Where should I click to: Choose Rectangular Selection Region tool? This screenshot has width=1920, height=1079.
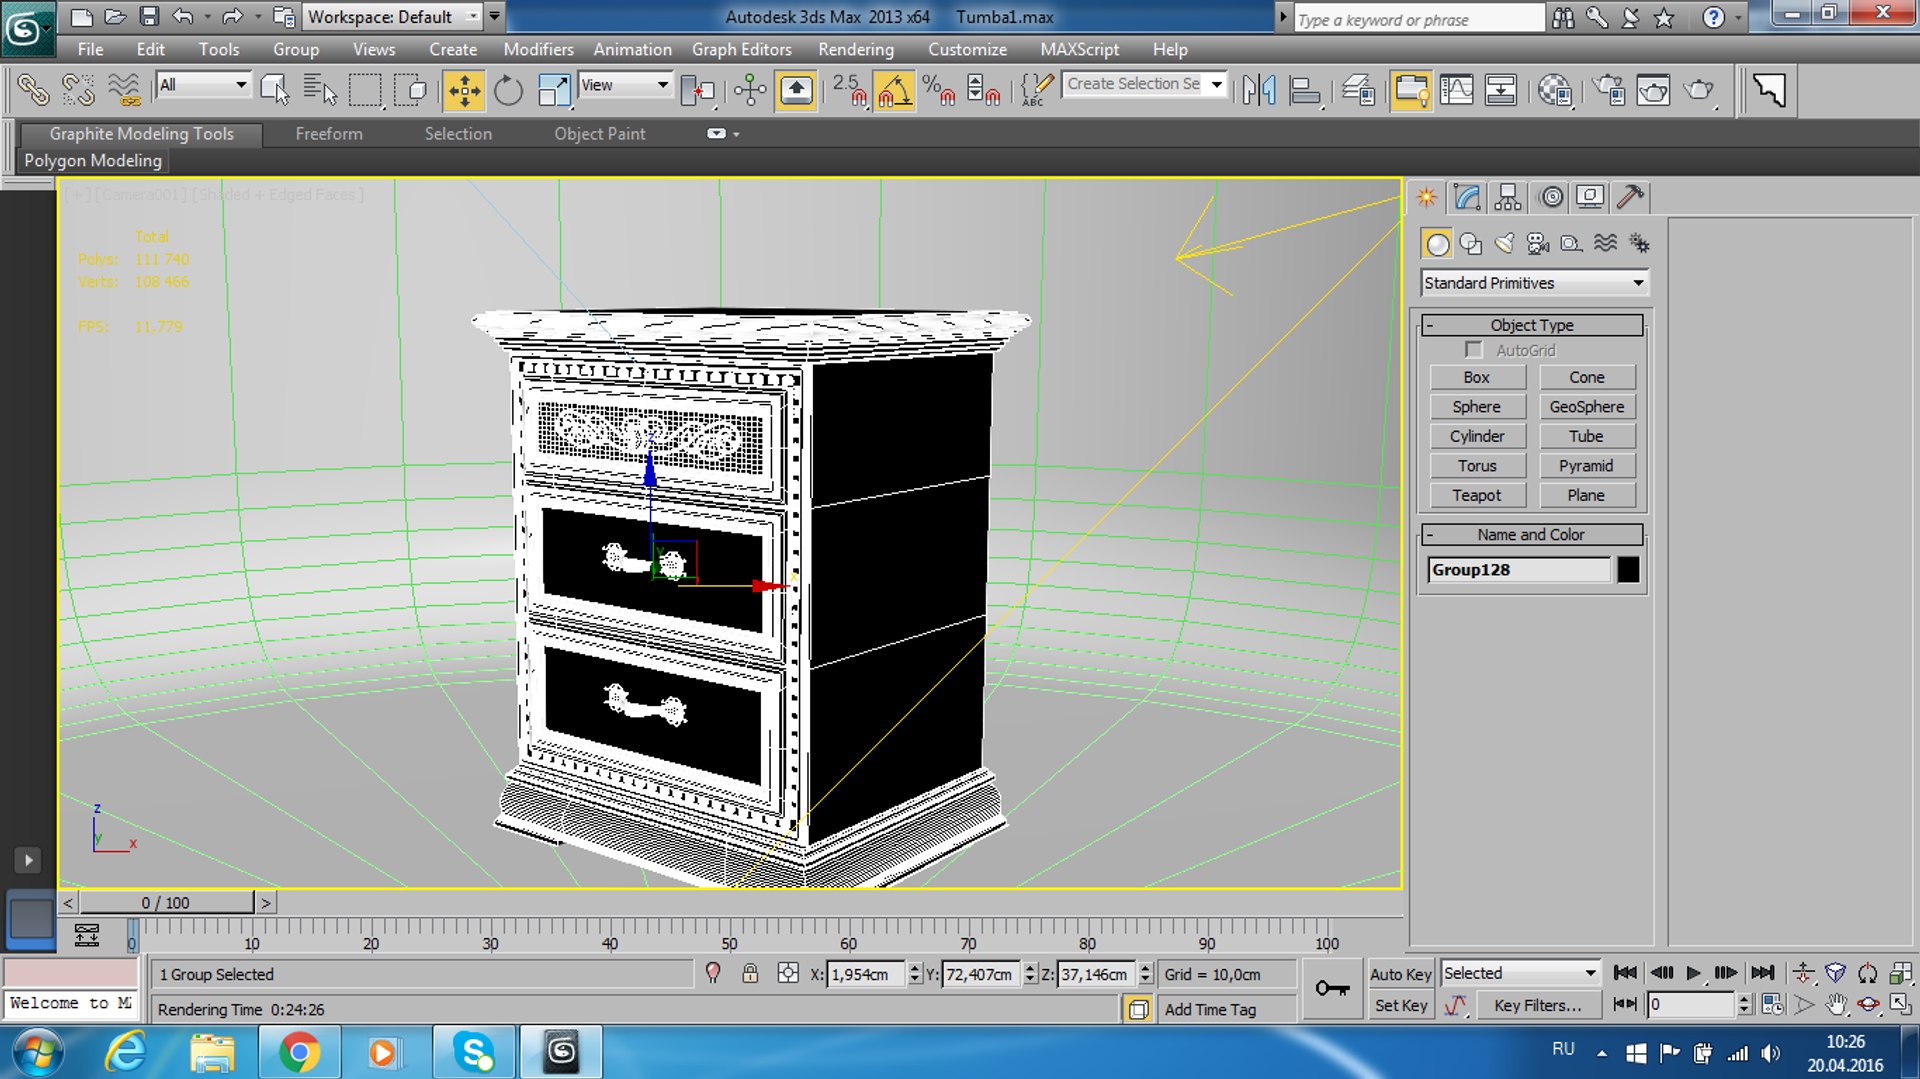click(x=365, y=90)
